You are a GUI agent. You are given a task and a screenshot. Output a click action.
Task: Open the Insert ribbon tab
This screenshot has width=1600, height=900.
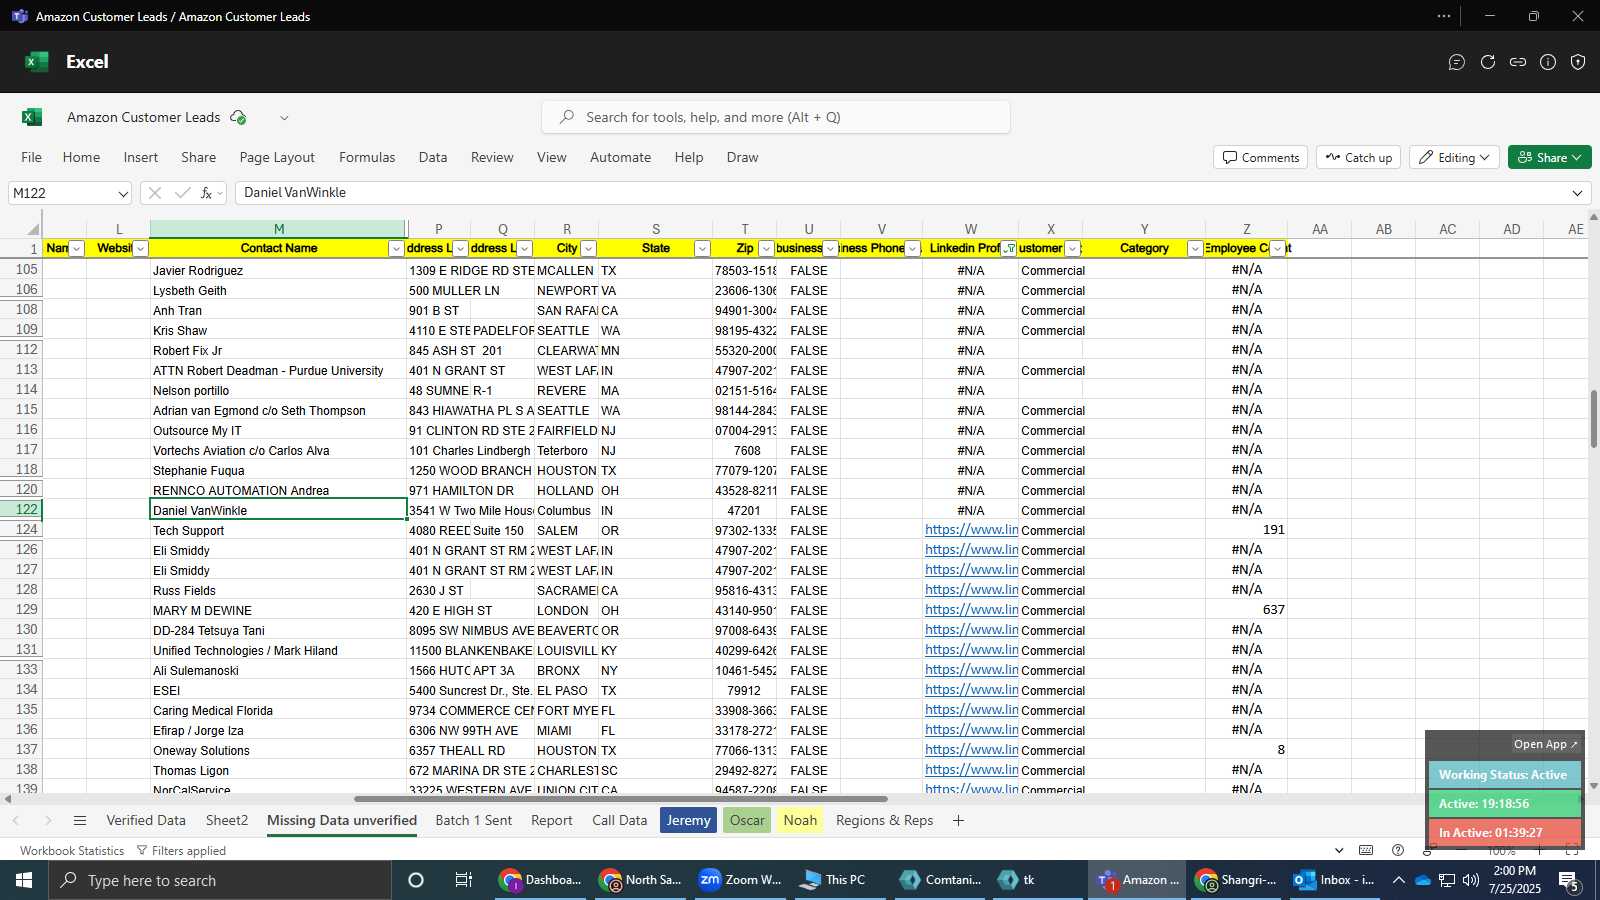(x=141, y=157)
